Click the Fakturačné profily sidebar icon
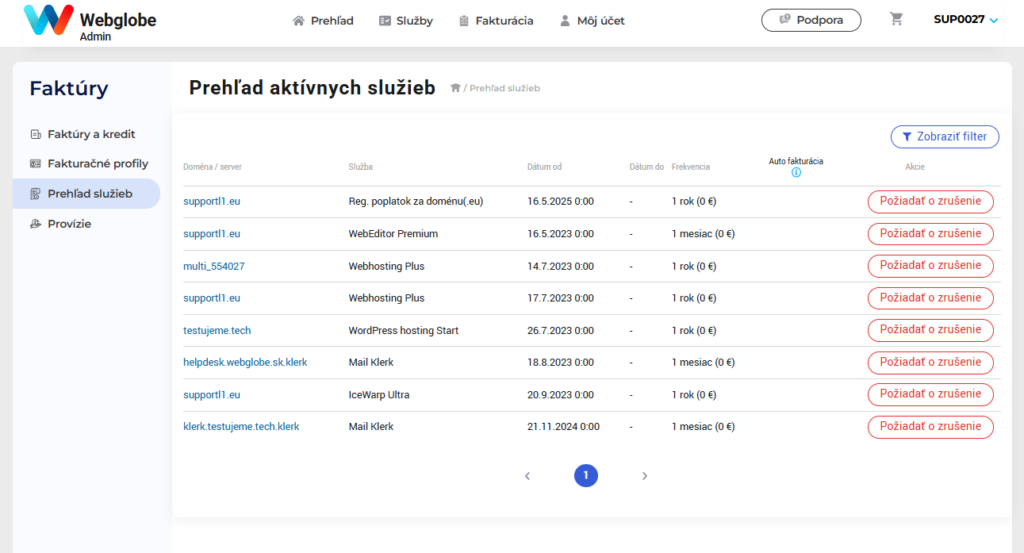The image size is (1024, 553). coord(35,164)
